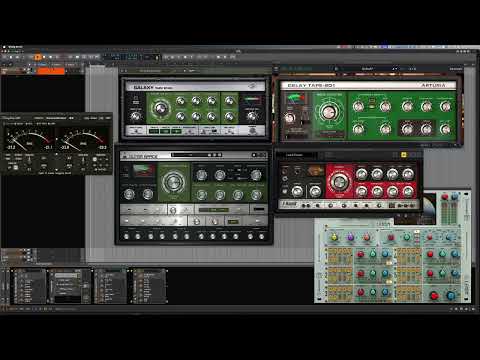Select the third device chain in Bitwig bottom panel
Screen dimensions: 480x360
coord(111,286)
